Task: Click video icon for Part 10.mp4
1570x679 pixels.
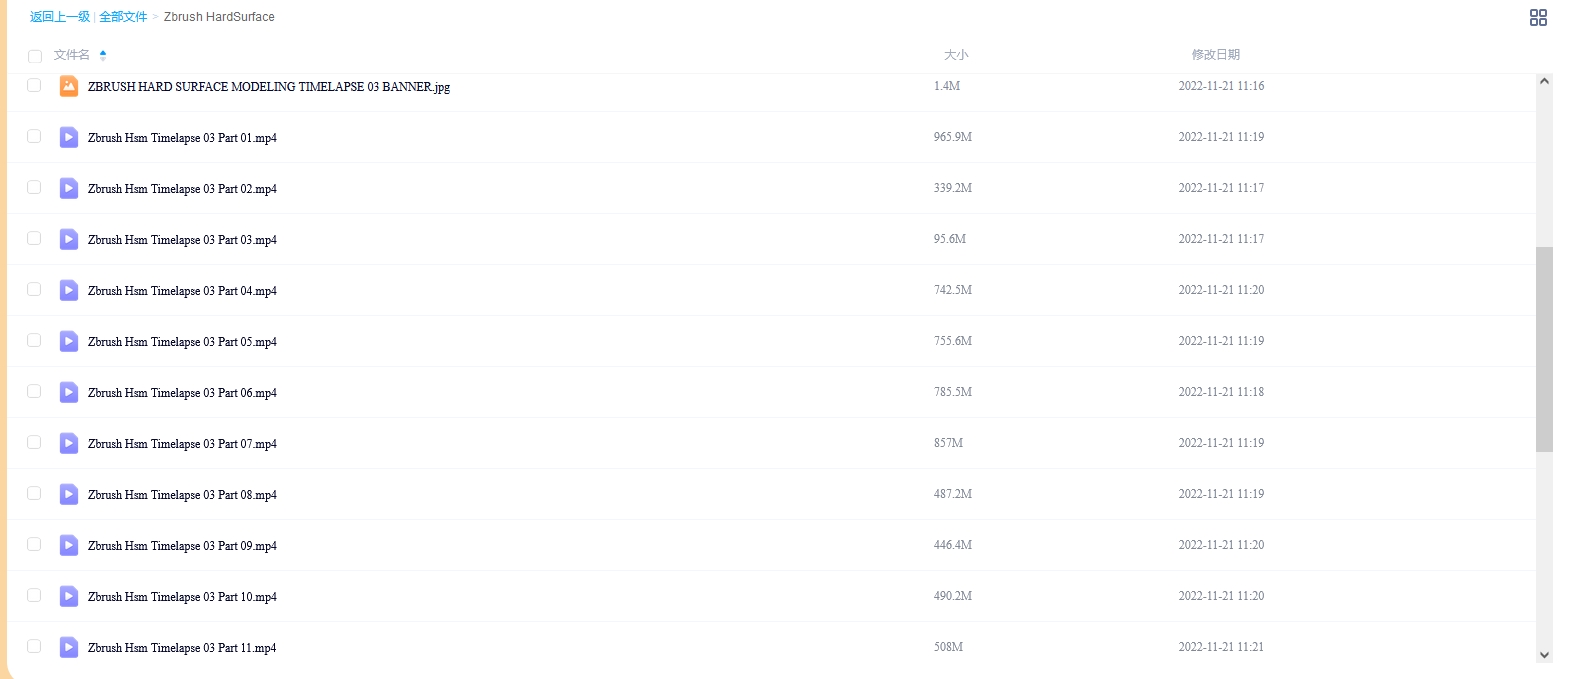Action: (69, 596)
